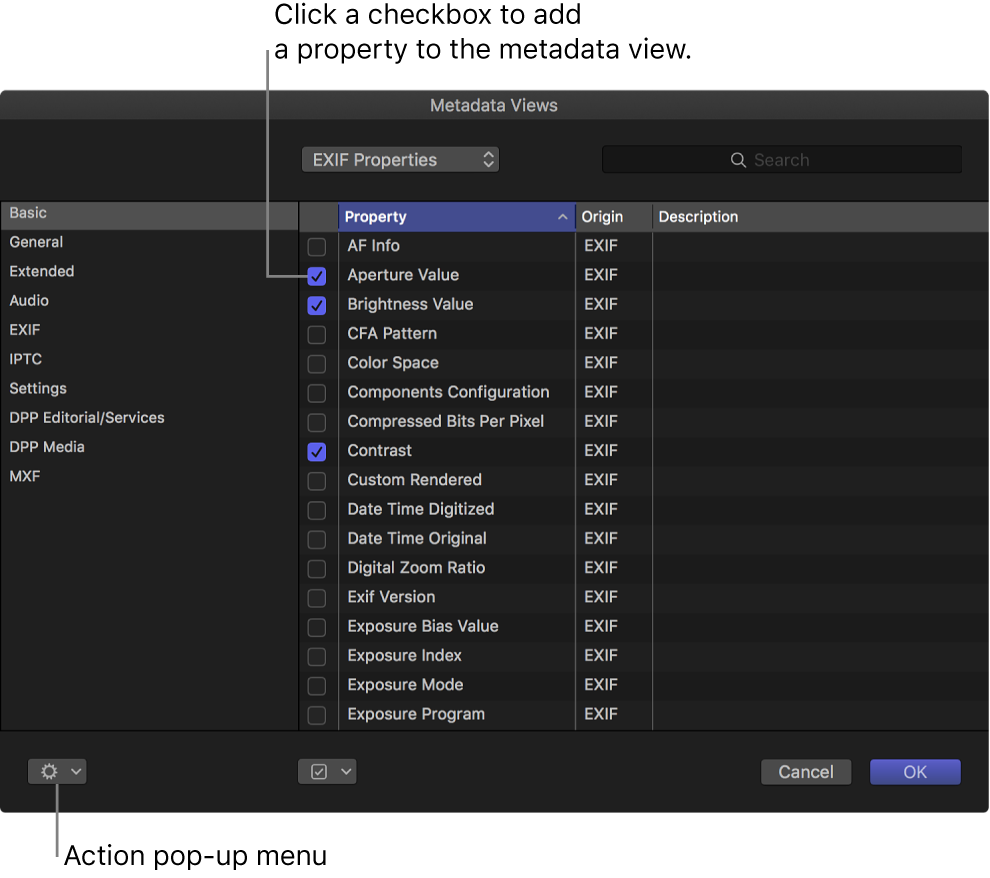Click inside the Search field

coord(800,159)
